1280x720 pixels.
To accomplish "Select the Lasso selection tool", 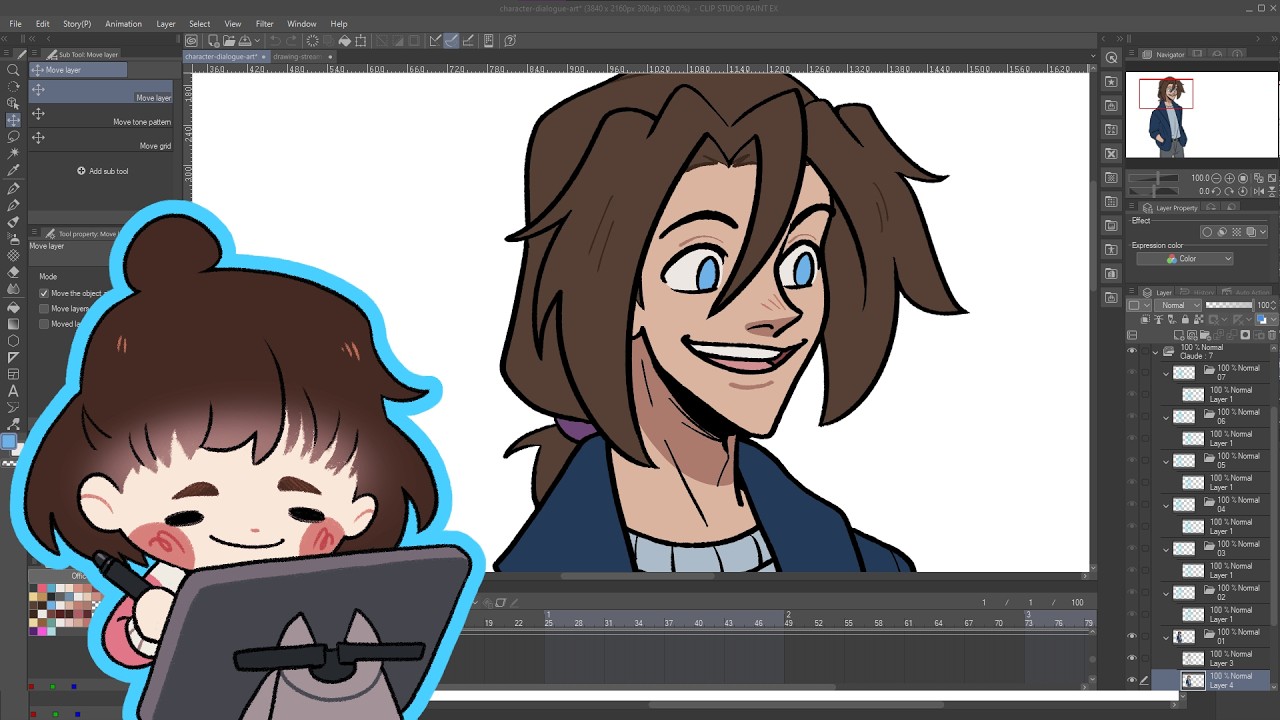I will tap(13, 137).
